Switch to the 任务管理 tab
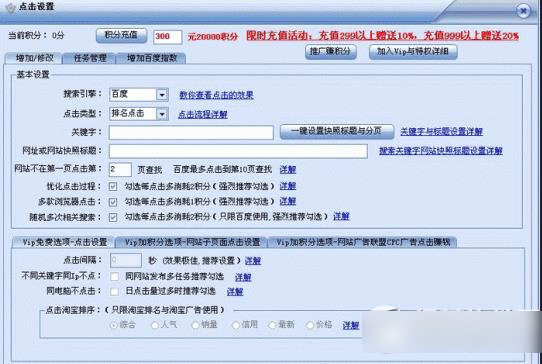The image size is (542, 364). coord(90,58)
